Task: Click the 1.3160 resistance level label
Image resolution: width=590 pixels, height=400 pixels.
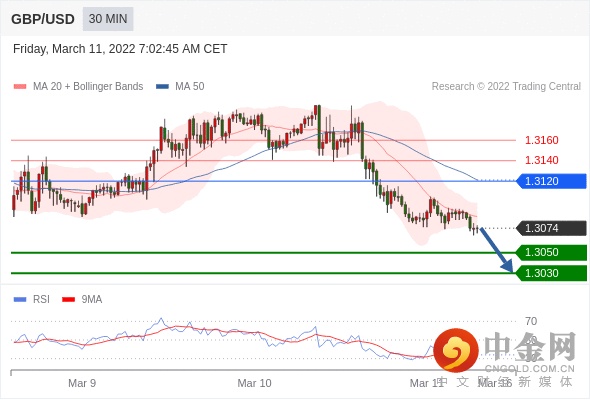Action: [x=542, y=140]
